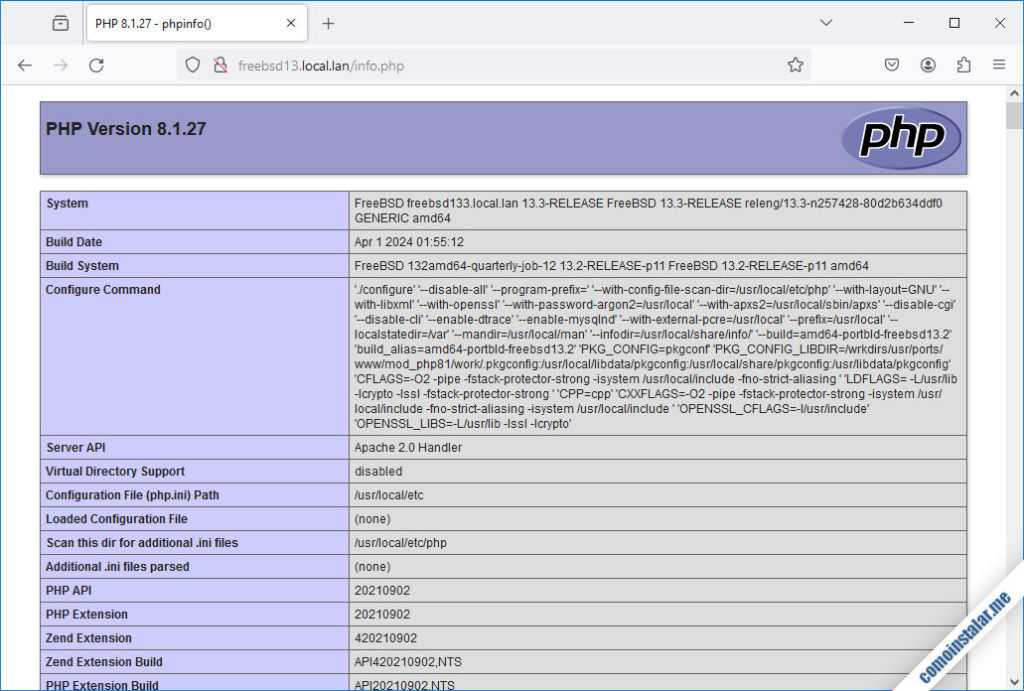Image resolution: width=1024 pixels, height=691 pixels.
Task: Reload the phpinfo page
Action: (x=96, y=64)
